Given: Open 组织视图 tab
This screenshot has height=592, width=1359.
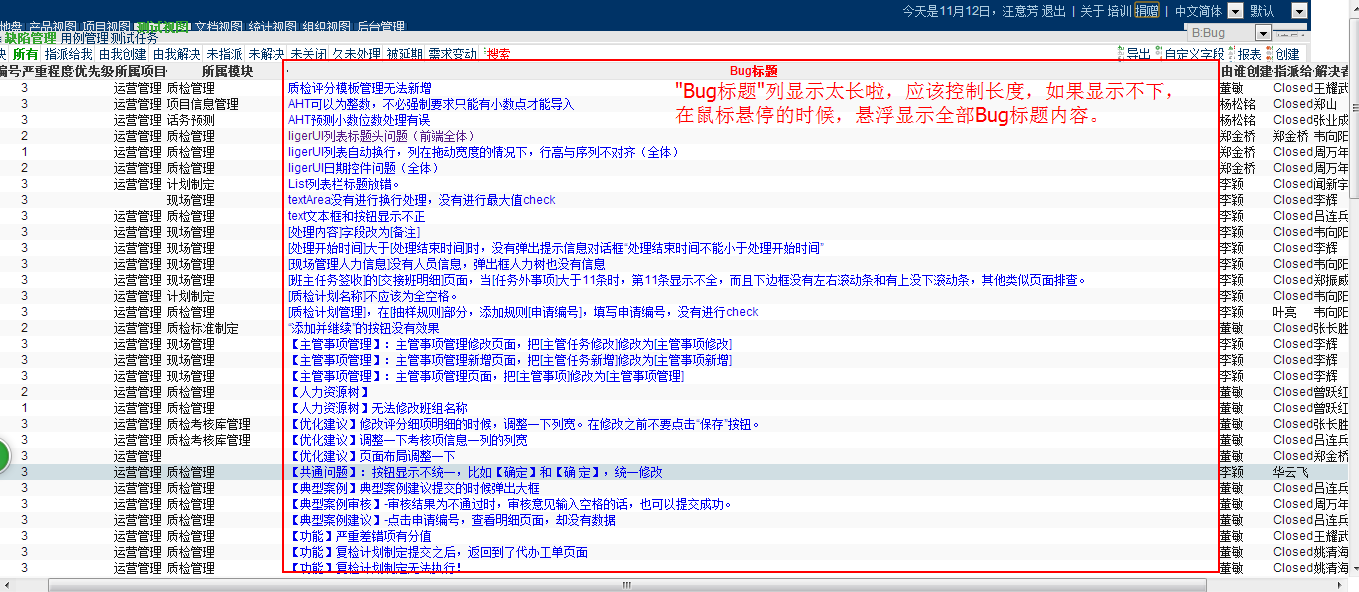Looking at the screenshot, I should click(x=326, y=27).
